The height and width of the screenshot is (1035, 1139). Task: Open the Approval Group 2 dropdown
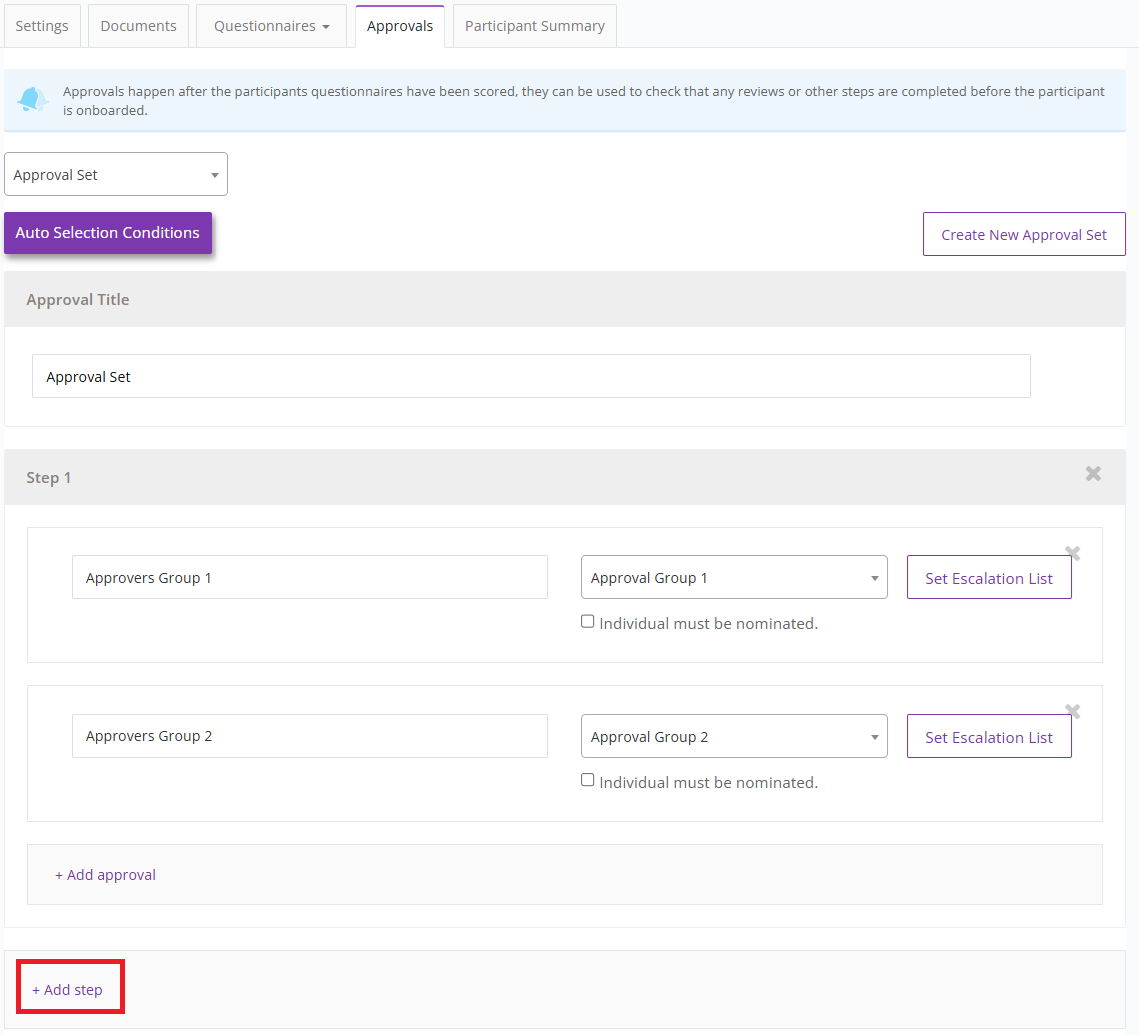point(734,736)
